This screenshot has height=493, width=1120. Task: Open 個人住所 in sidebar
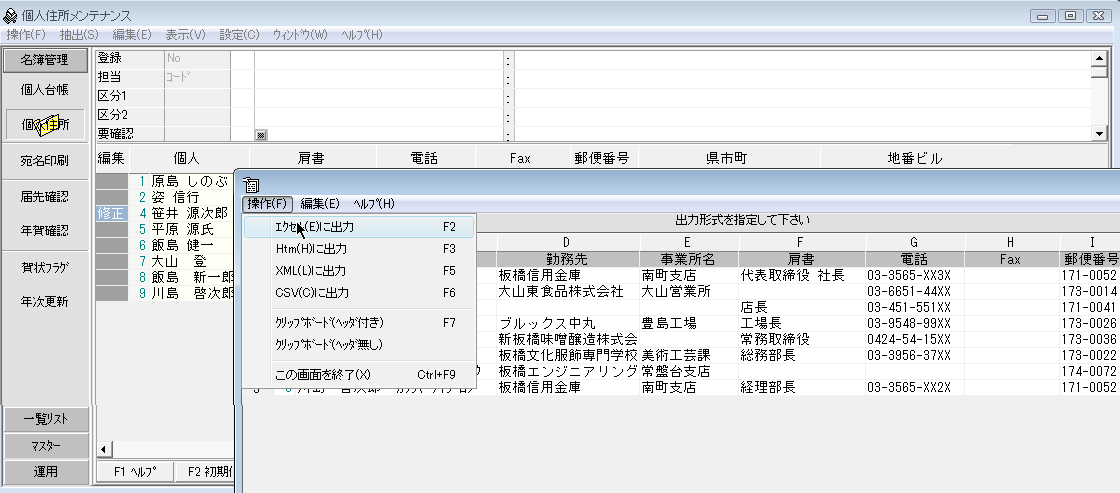click(45, 125)
